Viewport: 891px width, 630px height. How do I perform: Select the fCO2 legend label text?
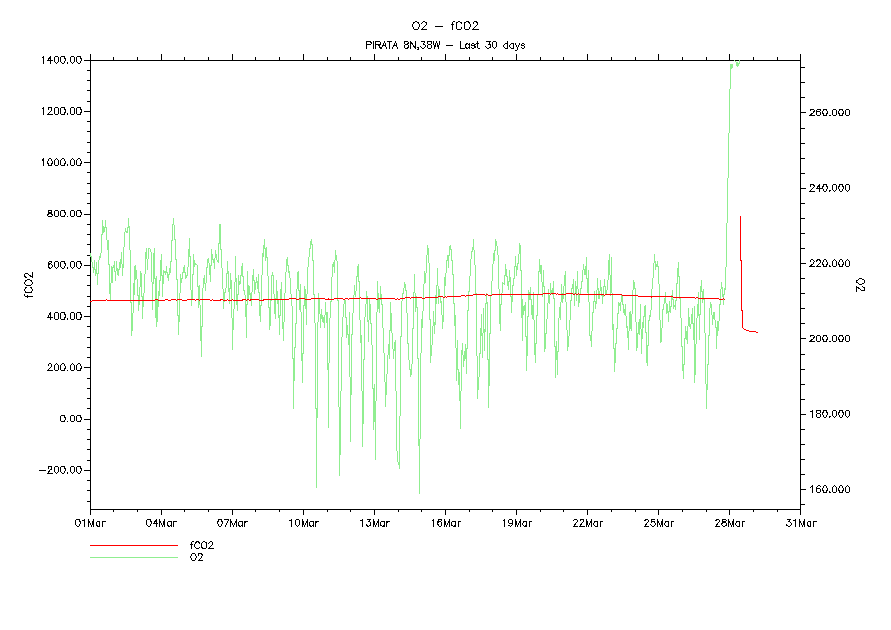[x=202, y=546]
